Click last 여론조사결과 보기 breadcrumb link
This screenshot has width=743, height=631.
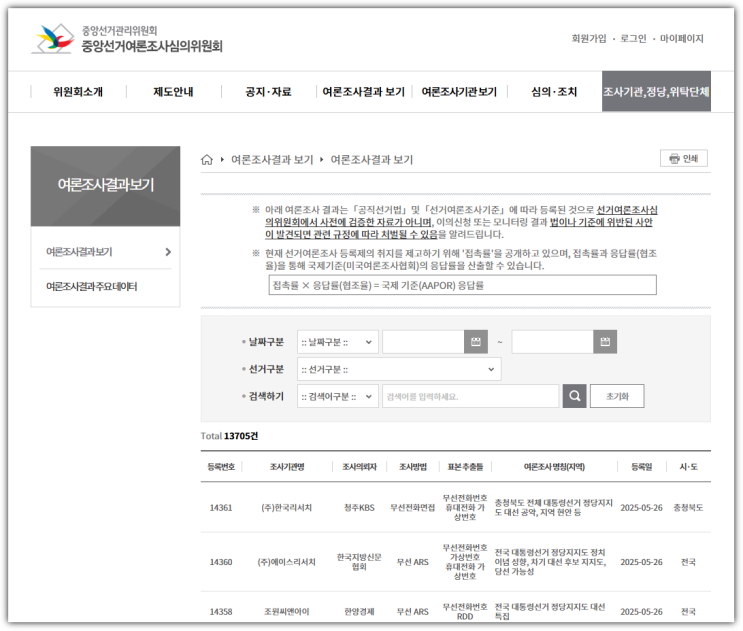(372, 160)
